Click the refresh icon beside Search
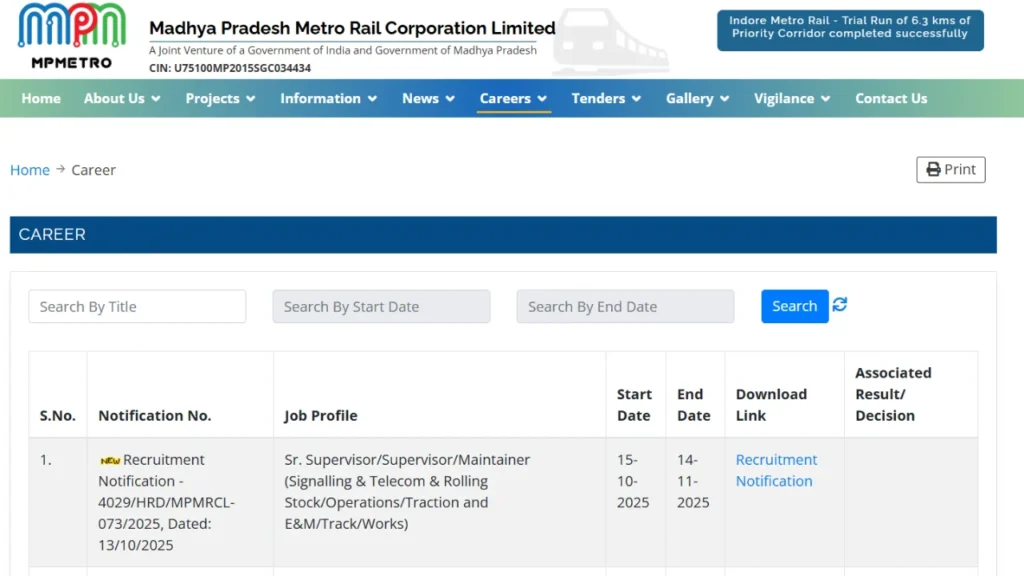Viewport: 1024px width, 576px height. tap(840, 304)
